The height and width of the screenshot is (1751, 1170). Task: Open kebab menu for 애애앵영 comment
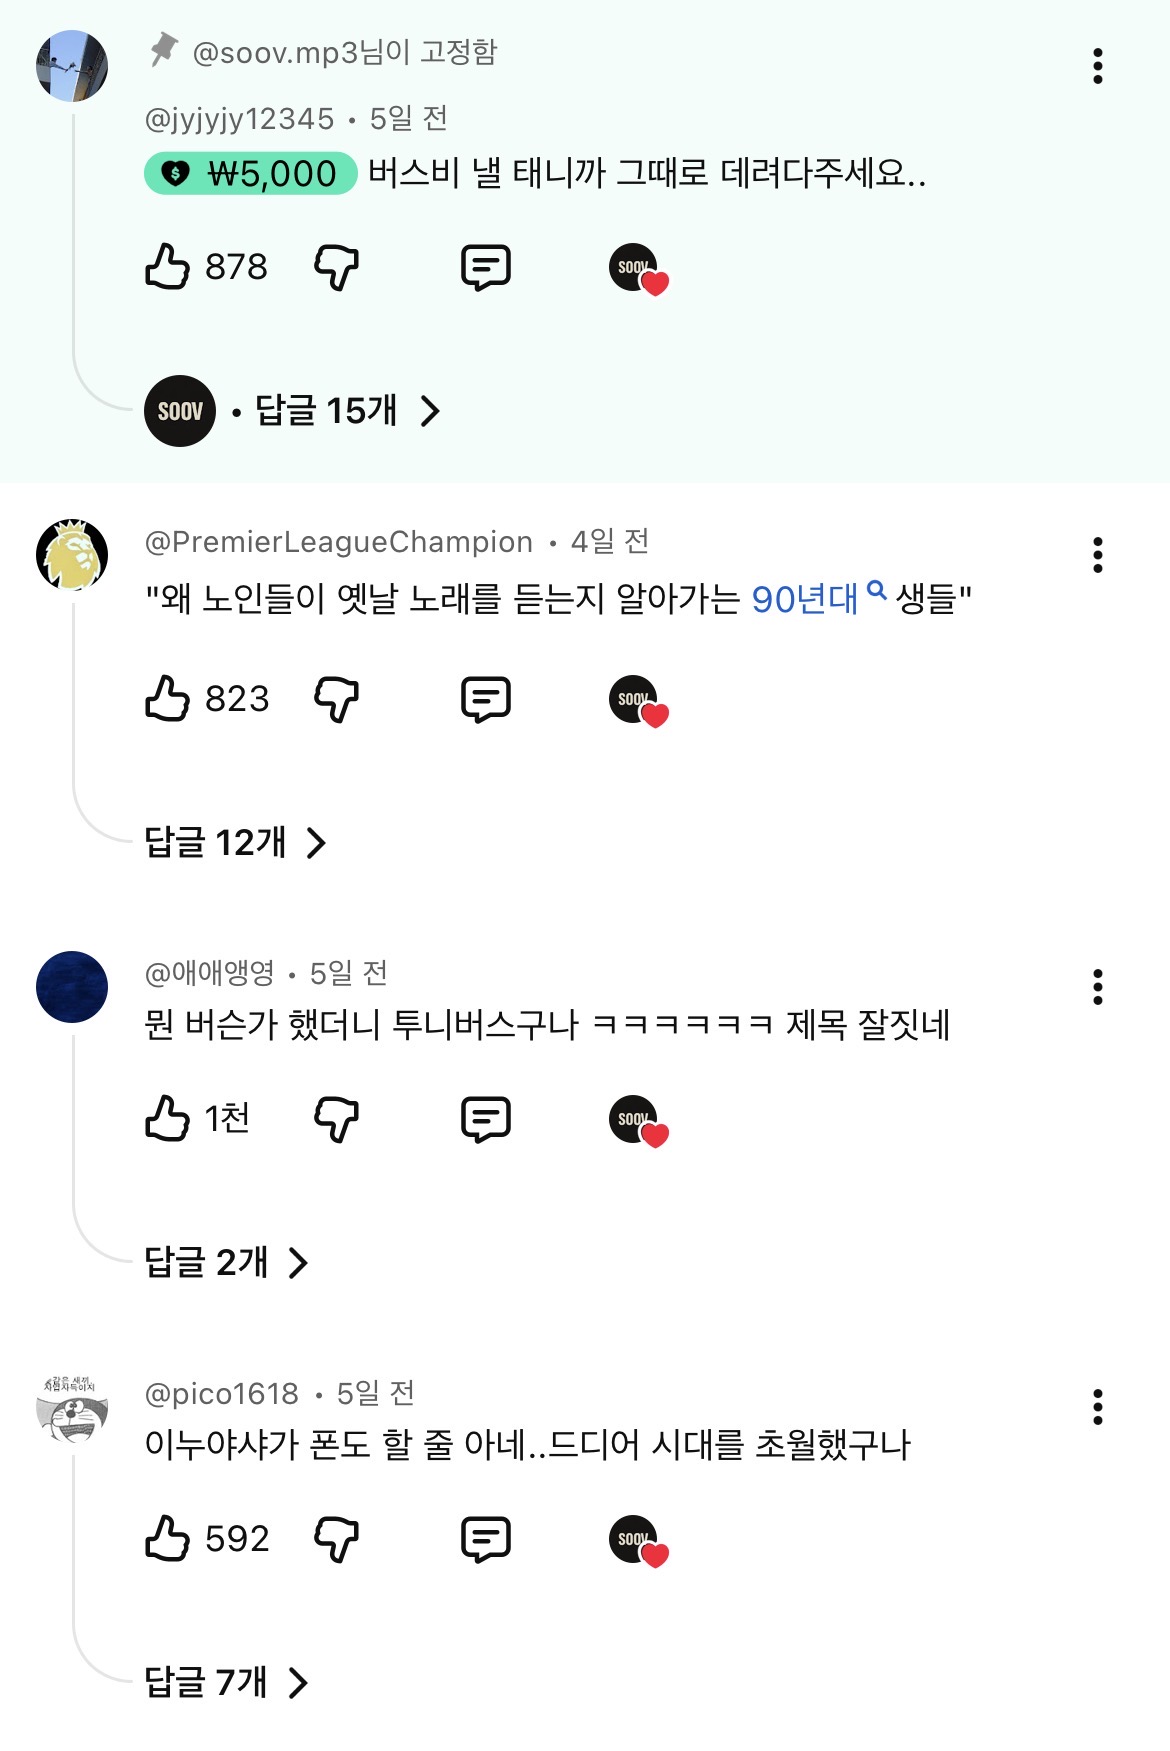pos(1098,987)
